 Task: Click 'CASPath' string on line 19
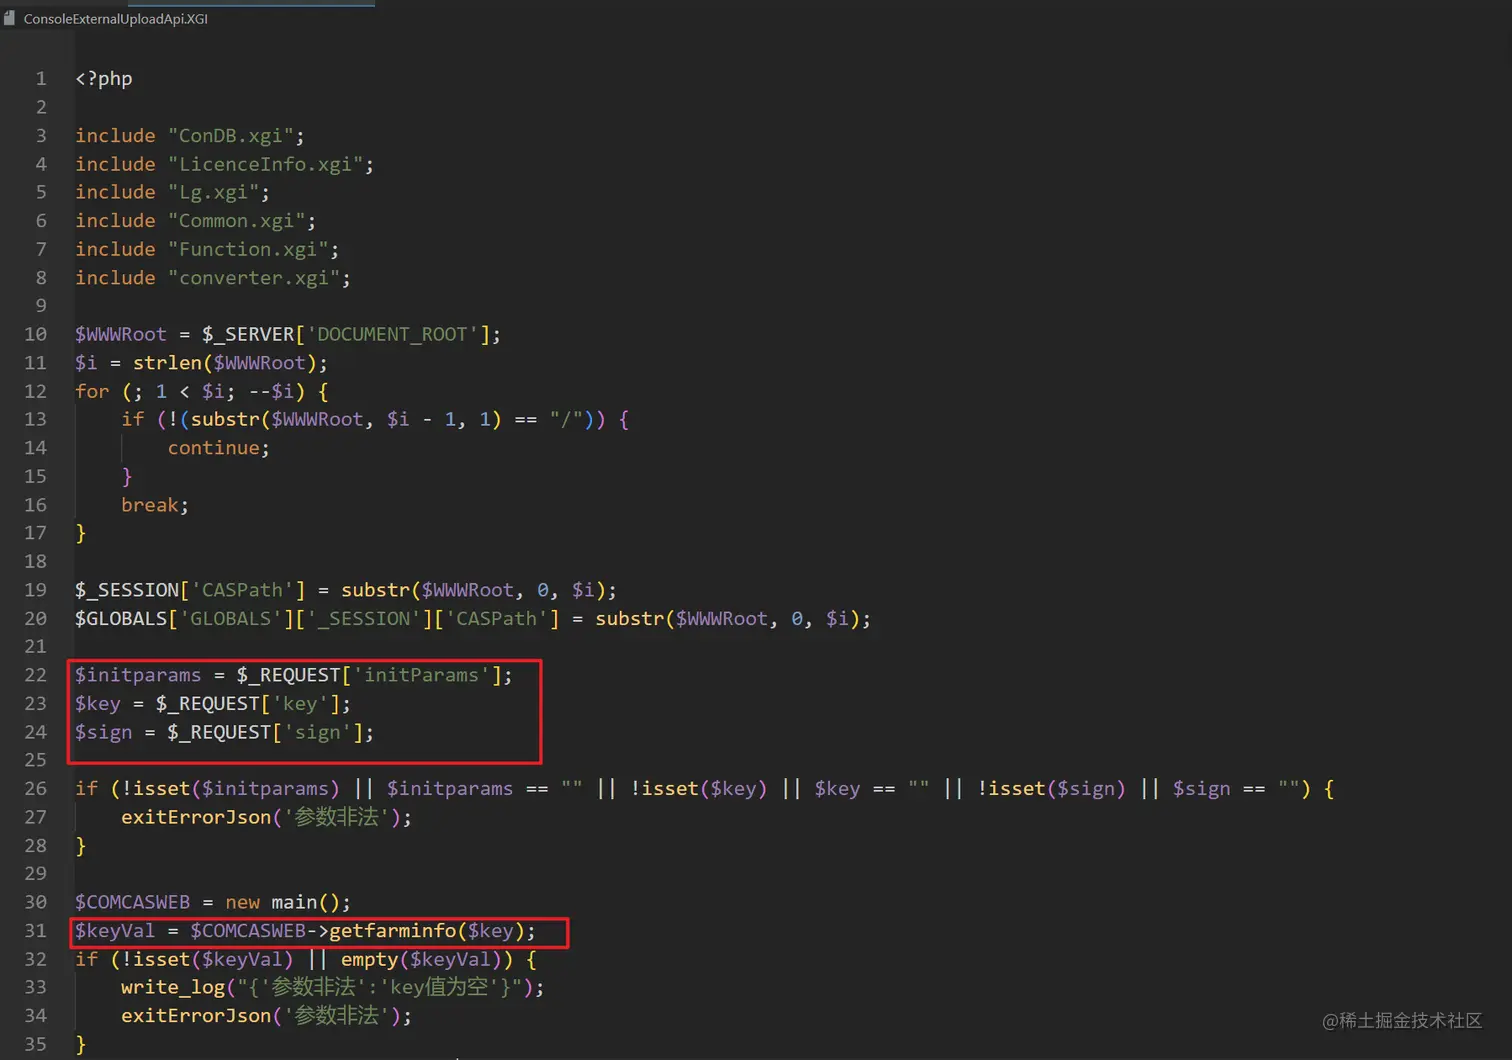pyautogui.click(x=242, y=590)
